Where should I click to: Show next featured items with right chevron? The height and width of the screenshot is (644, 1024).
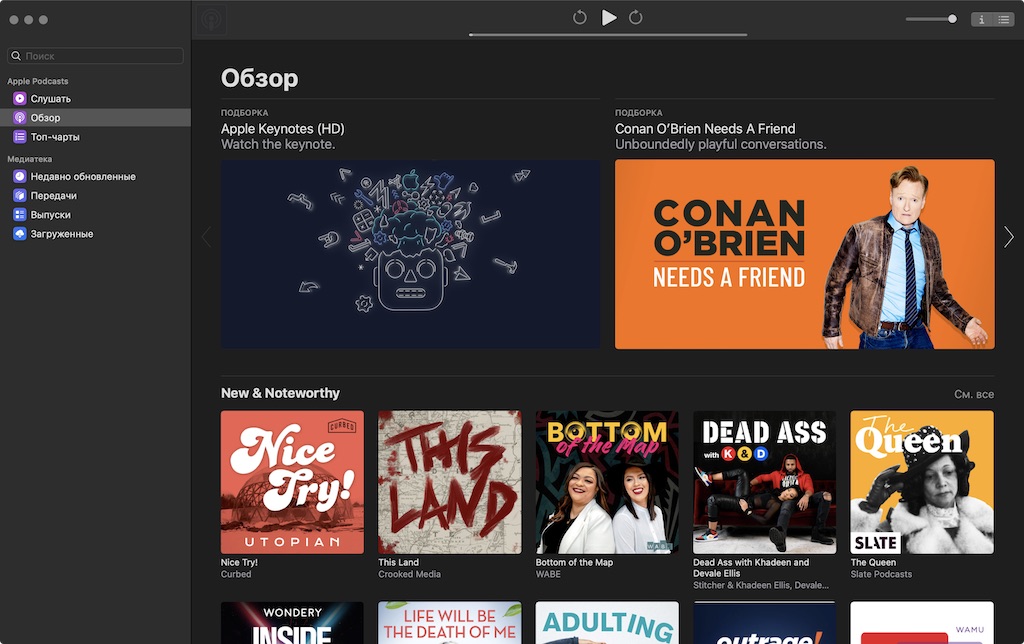[1009, 236]
